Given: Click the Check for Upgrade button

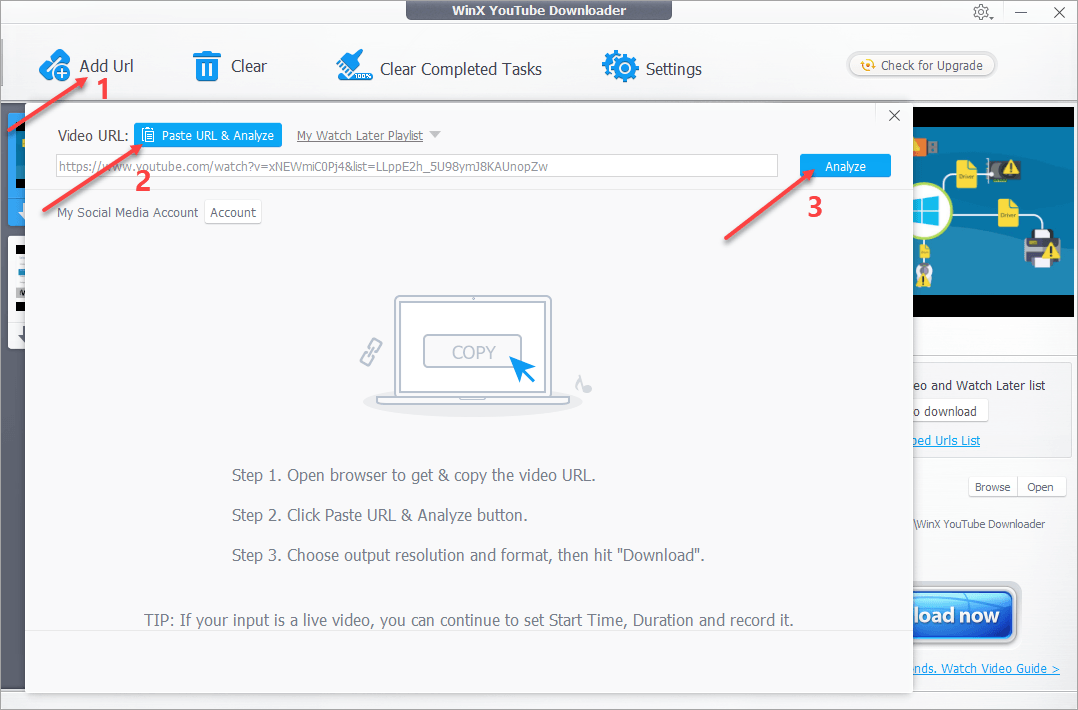Looking at the screenshot, I should pos(921,65).
